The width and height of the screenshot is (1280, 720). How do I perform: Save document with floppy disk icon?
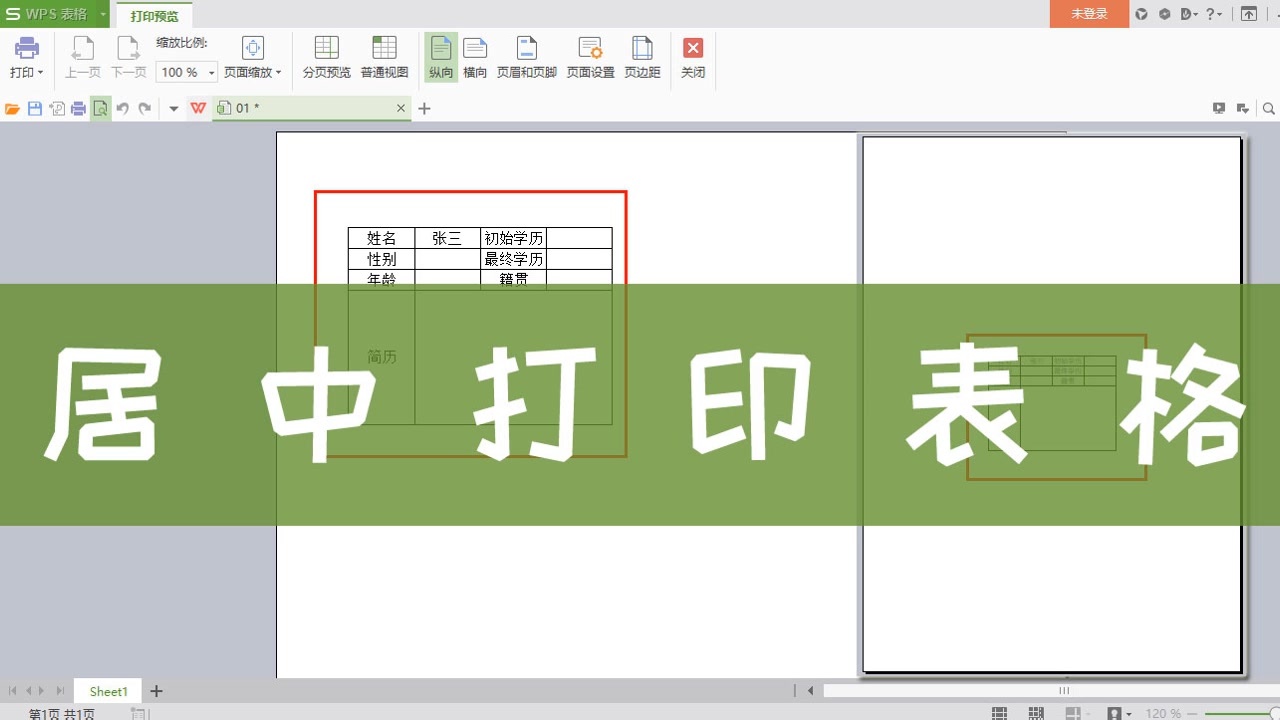(35, 108)
